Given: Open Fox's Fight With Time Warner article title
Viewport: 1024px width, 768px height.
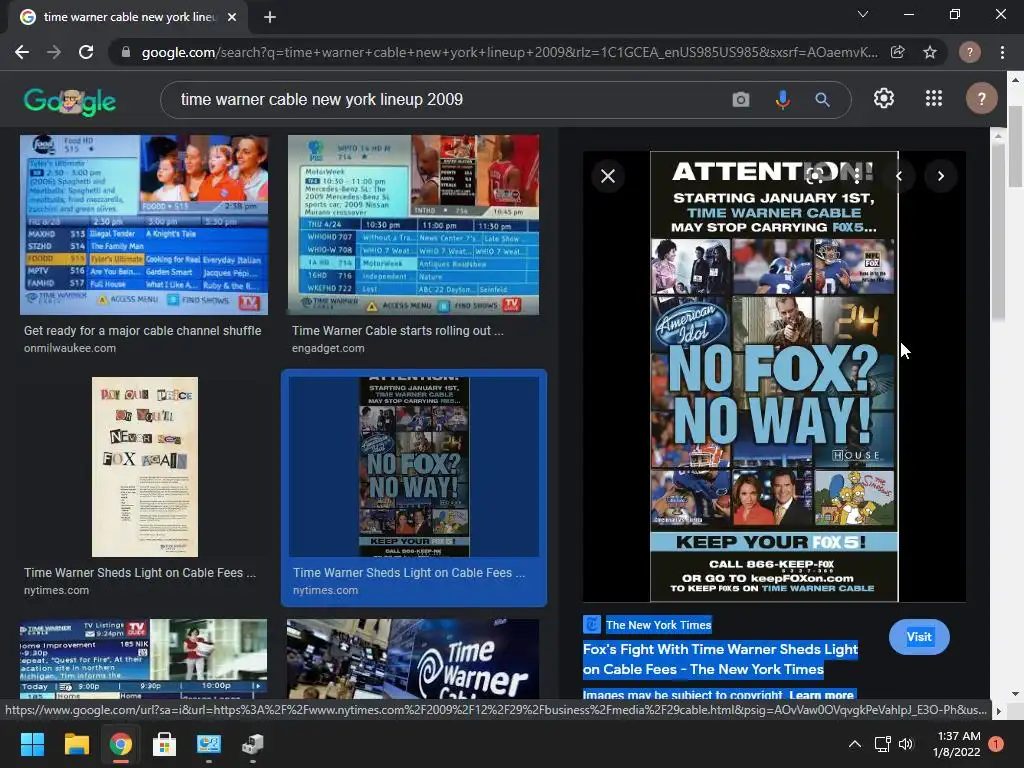Looking at the screenshot, I should coord(720,659).
